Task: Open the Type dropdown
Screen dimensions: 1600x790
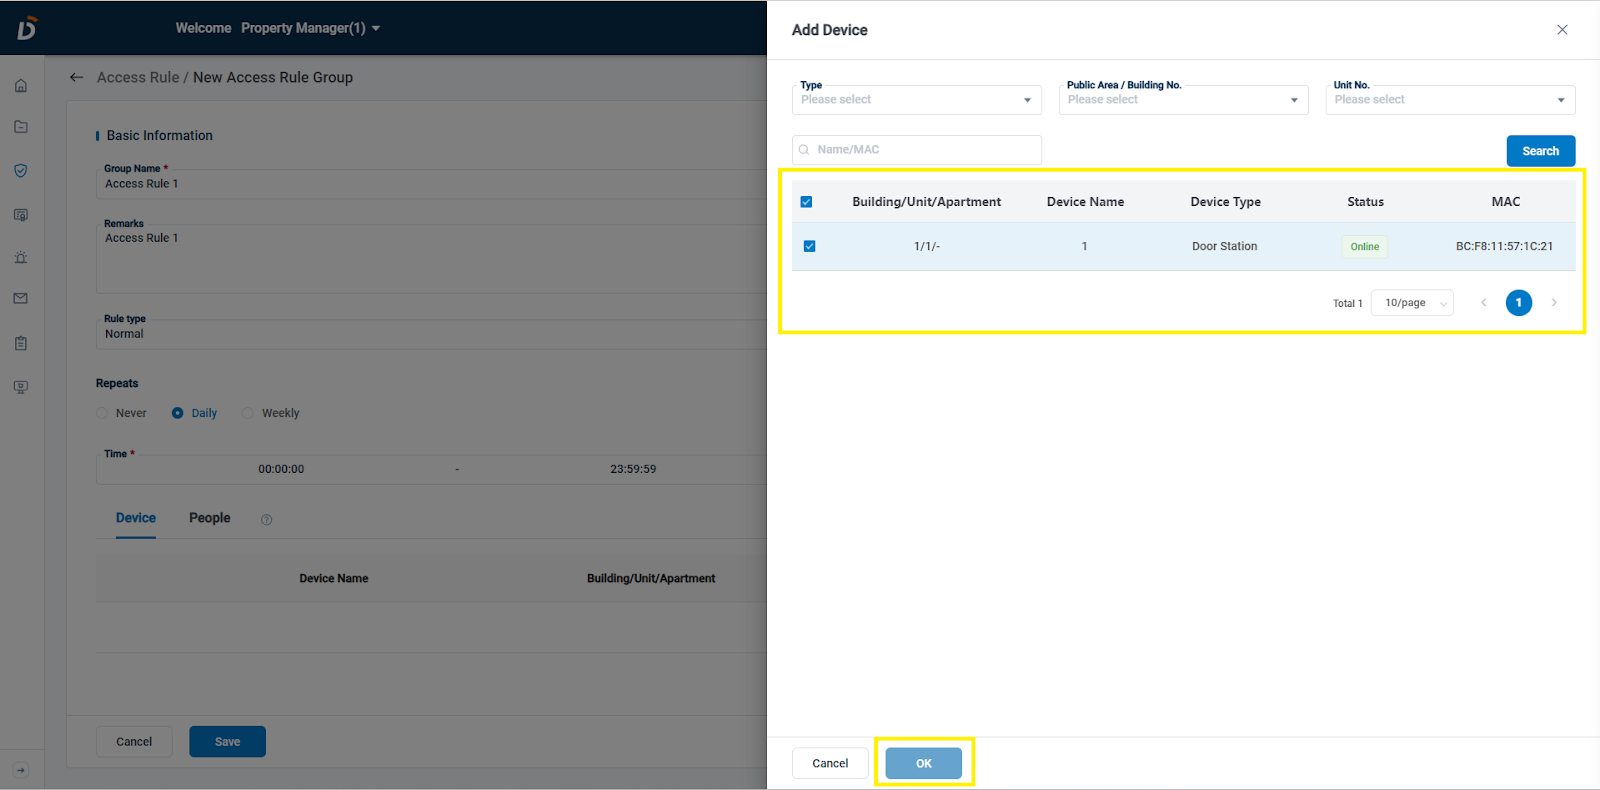Action: 916,100
